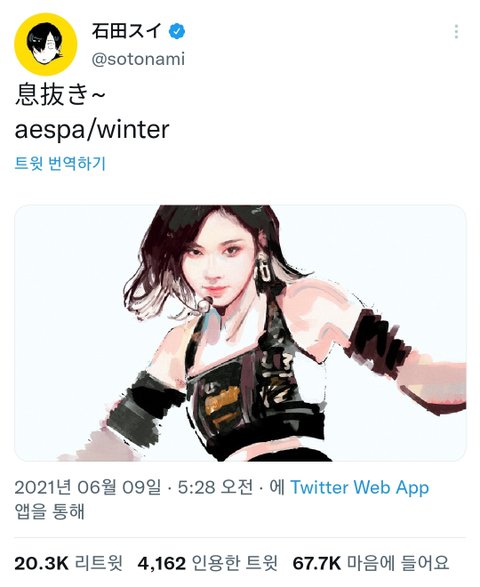Click the 5:28 오전 time stamp
The width and height of the screenshot is (480, 587).
pos(215,487)
